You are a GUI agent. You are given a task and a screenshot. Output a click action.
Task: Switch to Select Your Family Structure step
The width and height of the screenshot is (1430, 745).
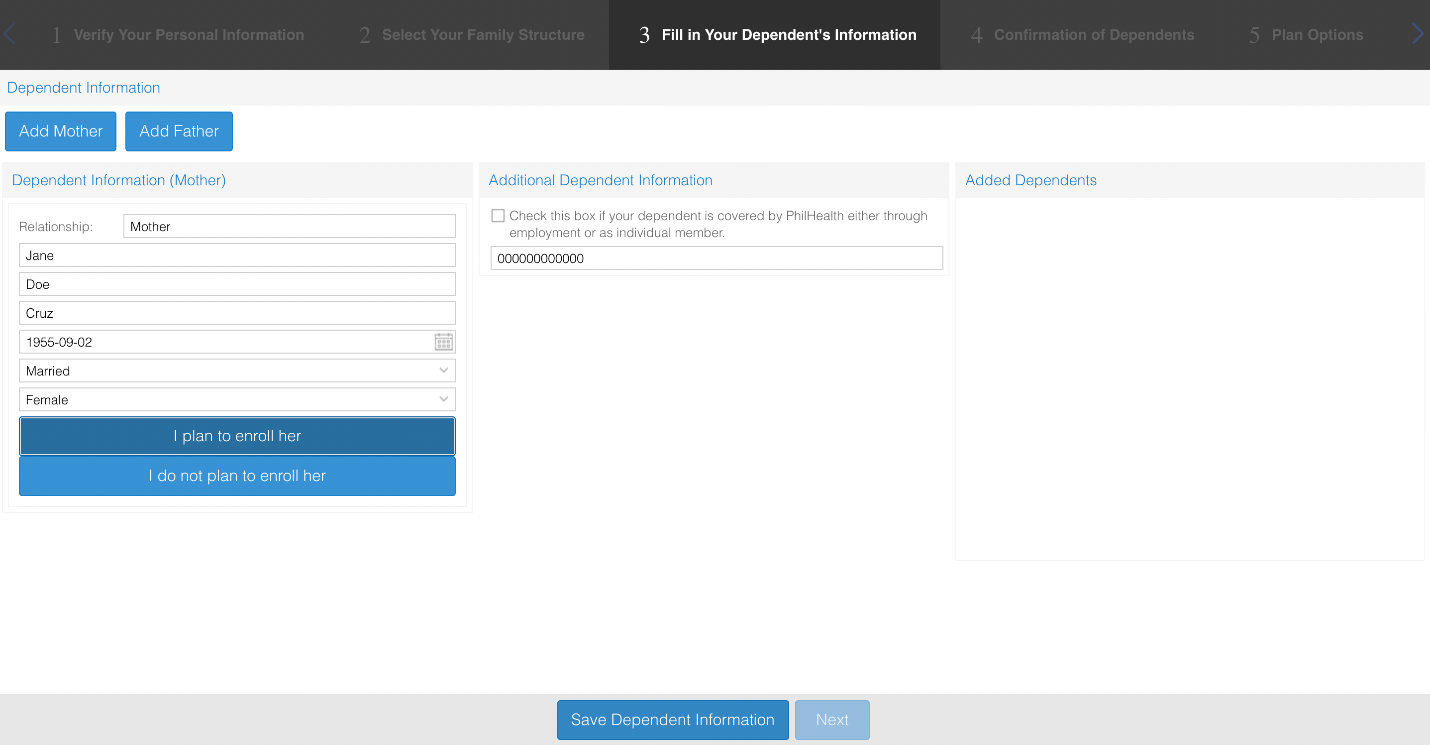[471, 35]
